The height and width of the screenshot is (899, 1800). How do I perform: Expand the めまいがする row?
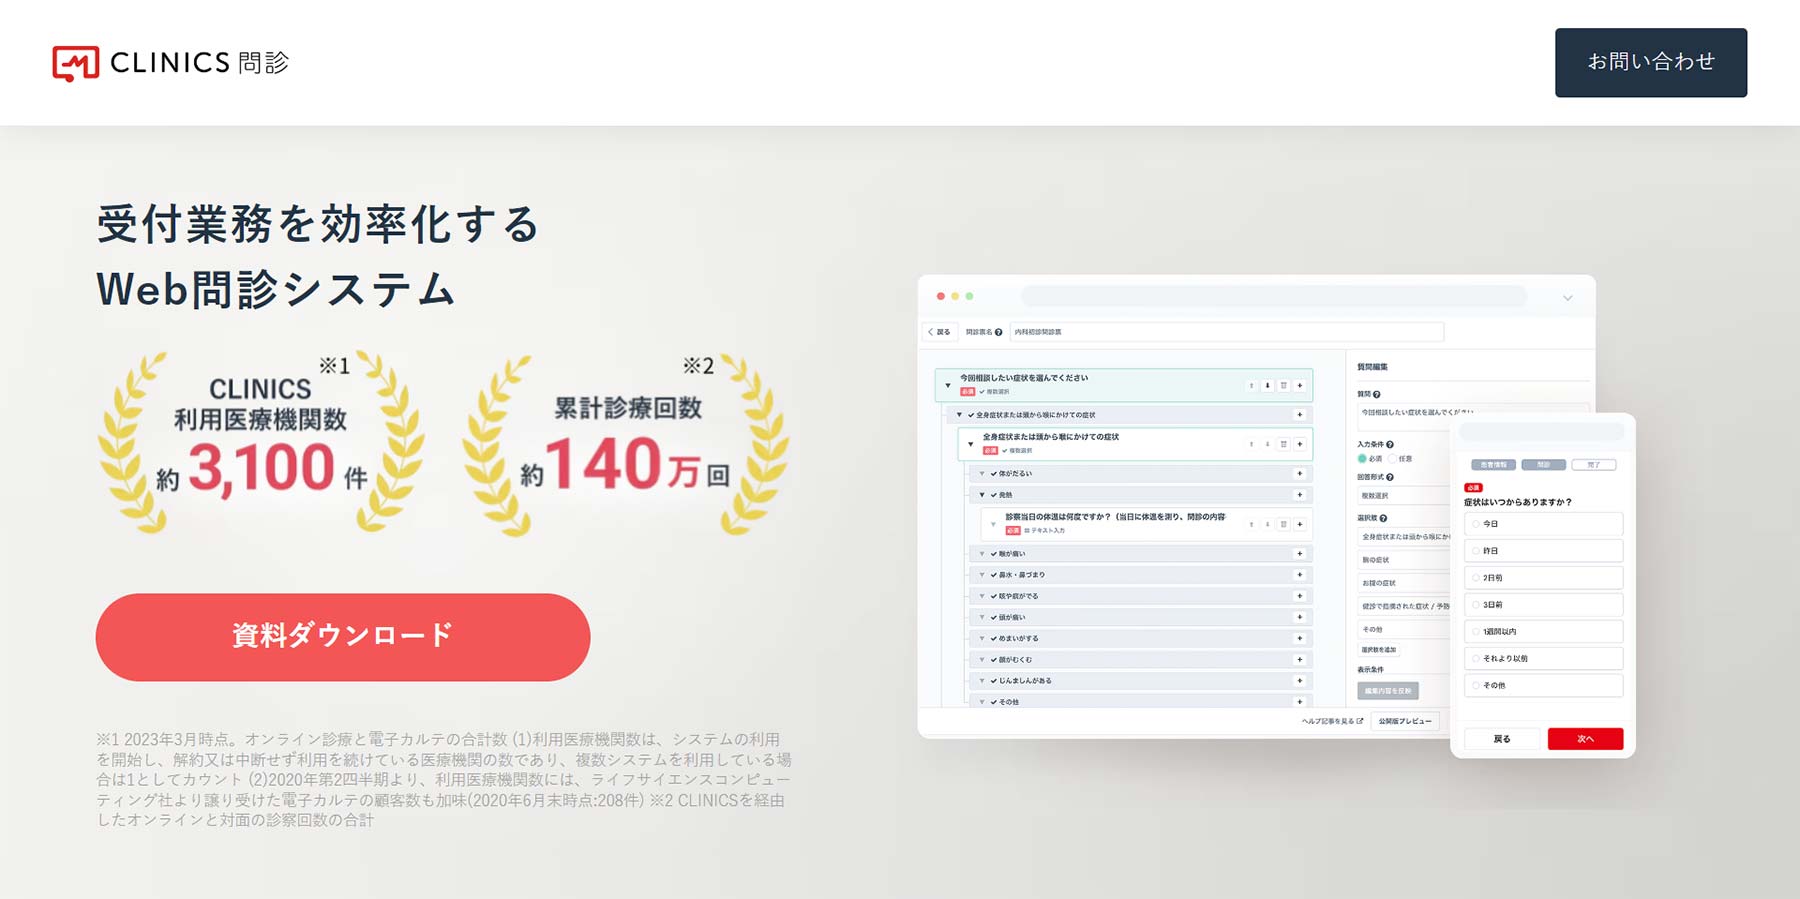982,638
